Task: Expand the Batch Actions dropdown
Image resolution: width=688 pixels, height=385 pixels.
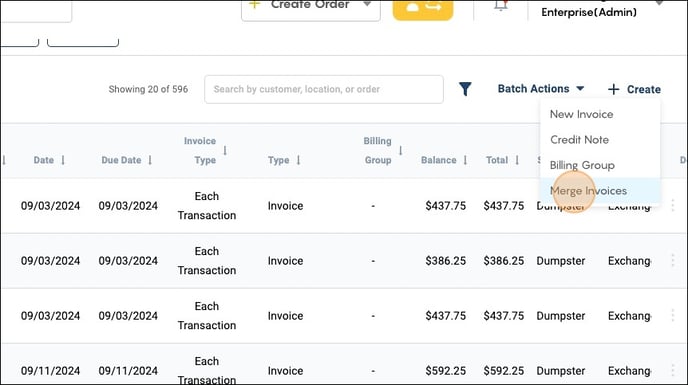Action: [541, 89]
